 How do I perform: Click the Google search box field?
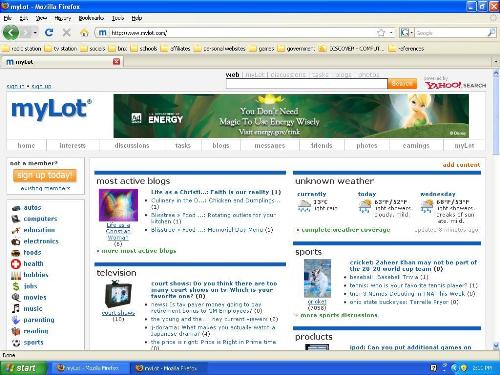coord(451,33)
